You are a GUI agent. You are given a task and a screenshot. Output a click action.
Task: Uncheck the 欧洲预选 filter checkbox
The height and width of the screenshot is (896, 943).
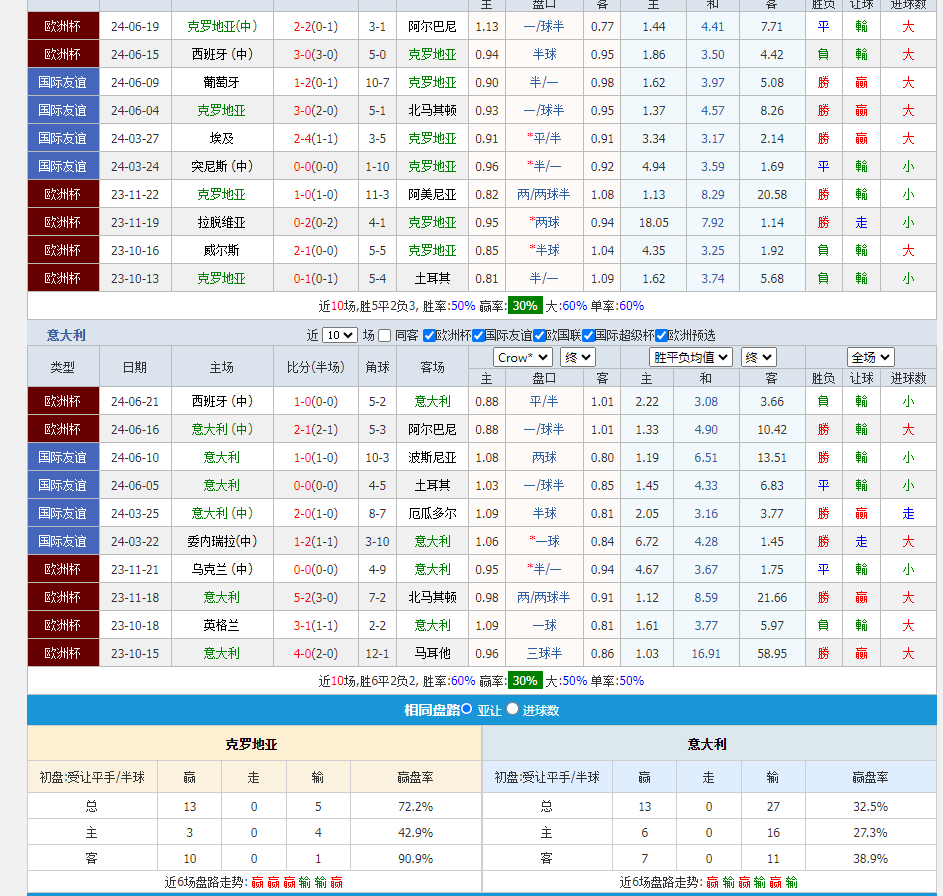[x=661, y=336]
